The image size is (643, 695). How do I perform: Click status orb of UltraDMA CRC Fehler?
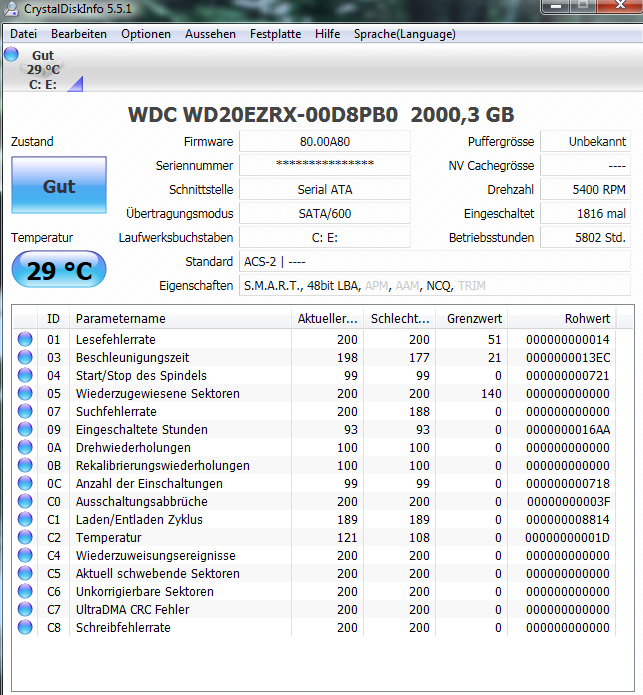[x=25, y=609]
